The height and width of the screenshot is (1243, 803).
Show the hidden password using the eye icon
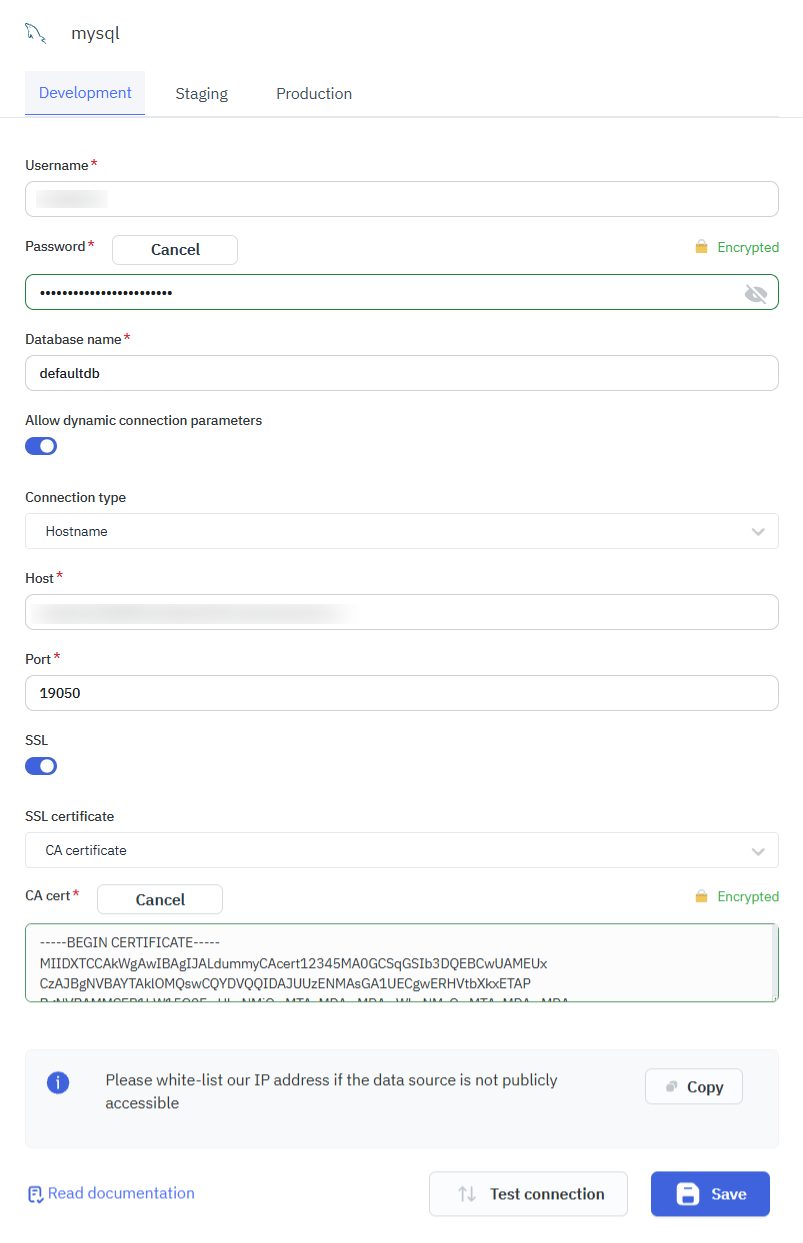[x=756, y=292]
